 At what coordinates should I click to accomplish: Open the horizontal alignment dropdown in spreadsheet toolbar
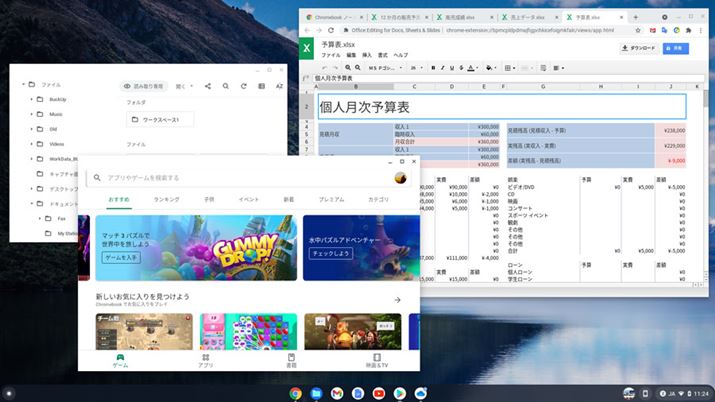(559, 68)
